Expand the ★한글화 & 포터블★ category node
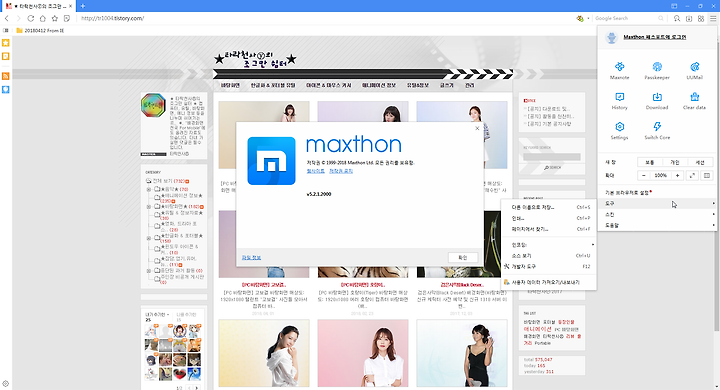720x390 pixels. 149,238
